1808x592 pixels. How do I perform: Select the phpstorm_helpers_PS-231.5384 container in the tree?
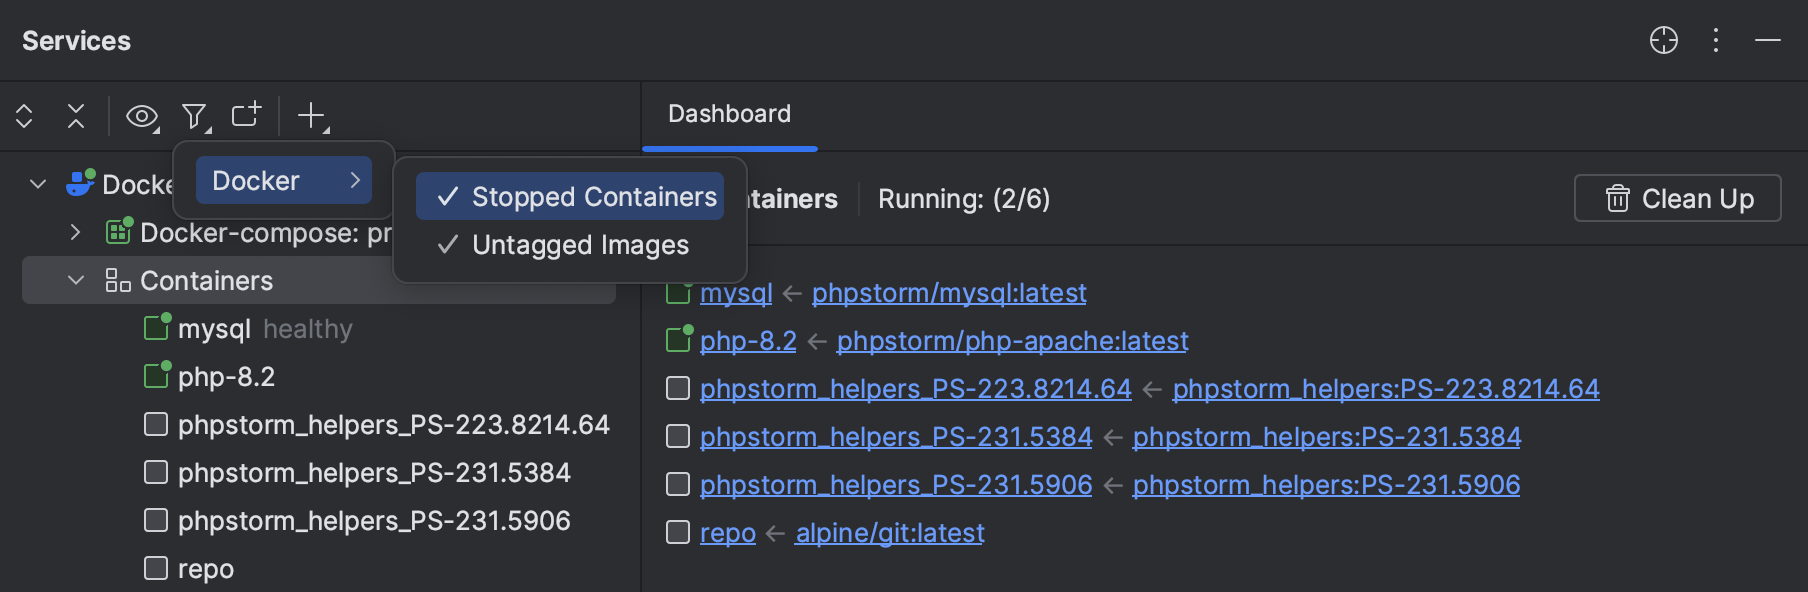375,472
